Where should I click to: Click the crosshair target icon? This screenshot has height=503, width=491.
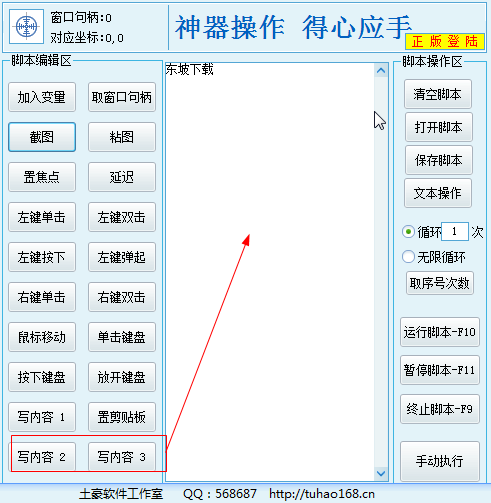[26, 27]
